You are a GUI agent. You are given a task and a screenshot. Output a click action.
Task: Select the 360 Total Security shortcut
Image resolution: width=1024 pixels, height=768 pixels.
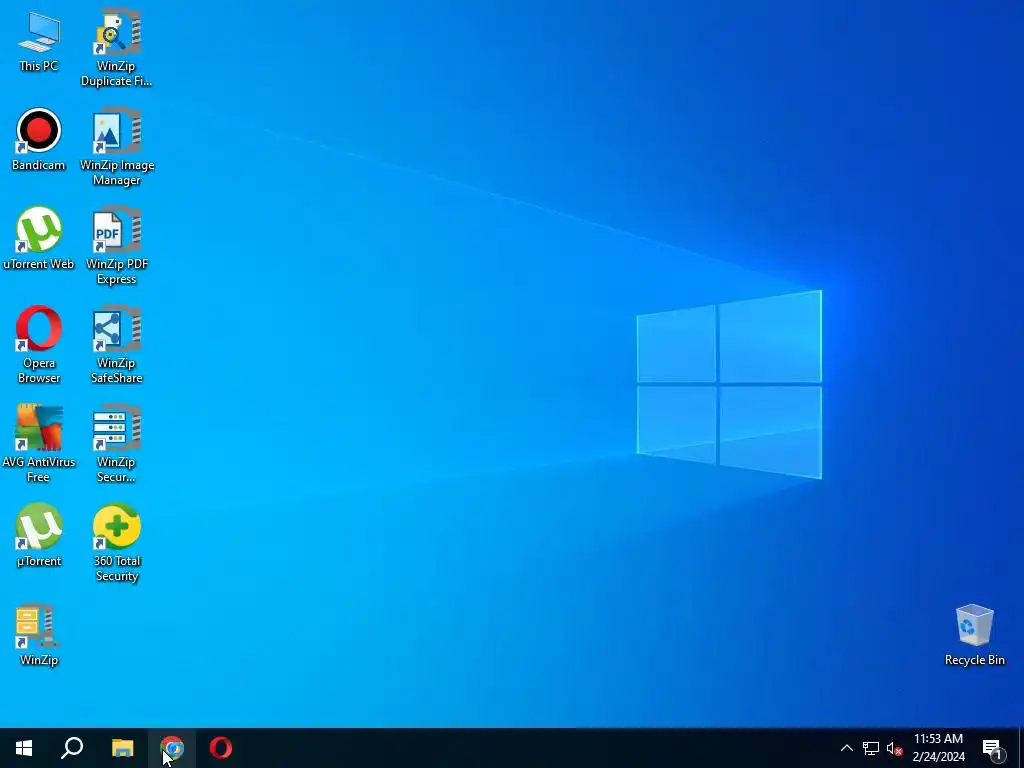pyautogui.click(x=117, y=543)
